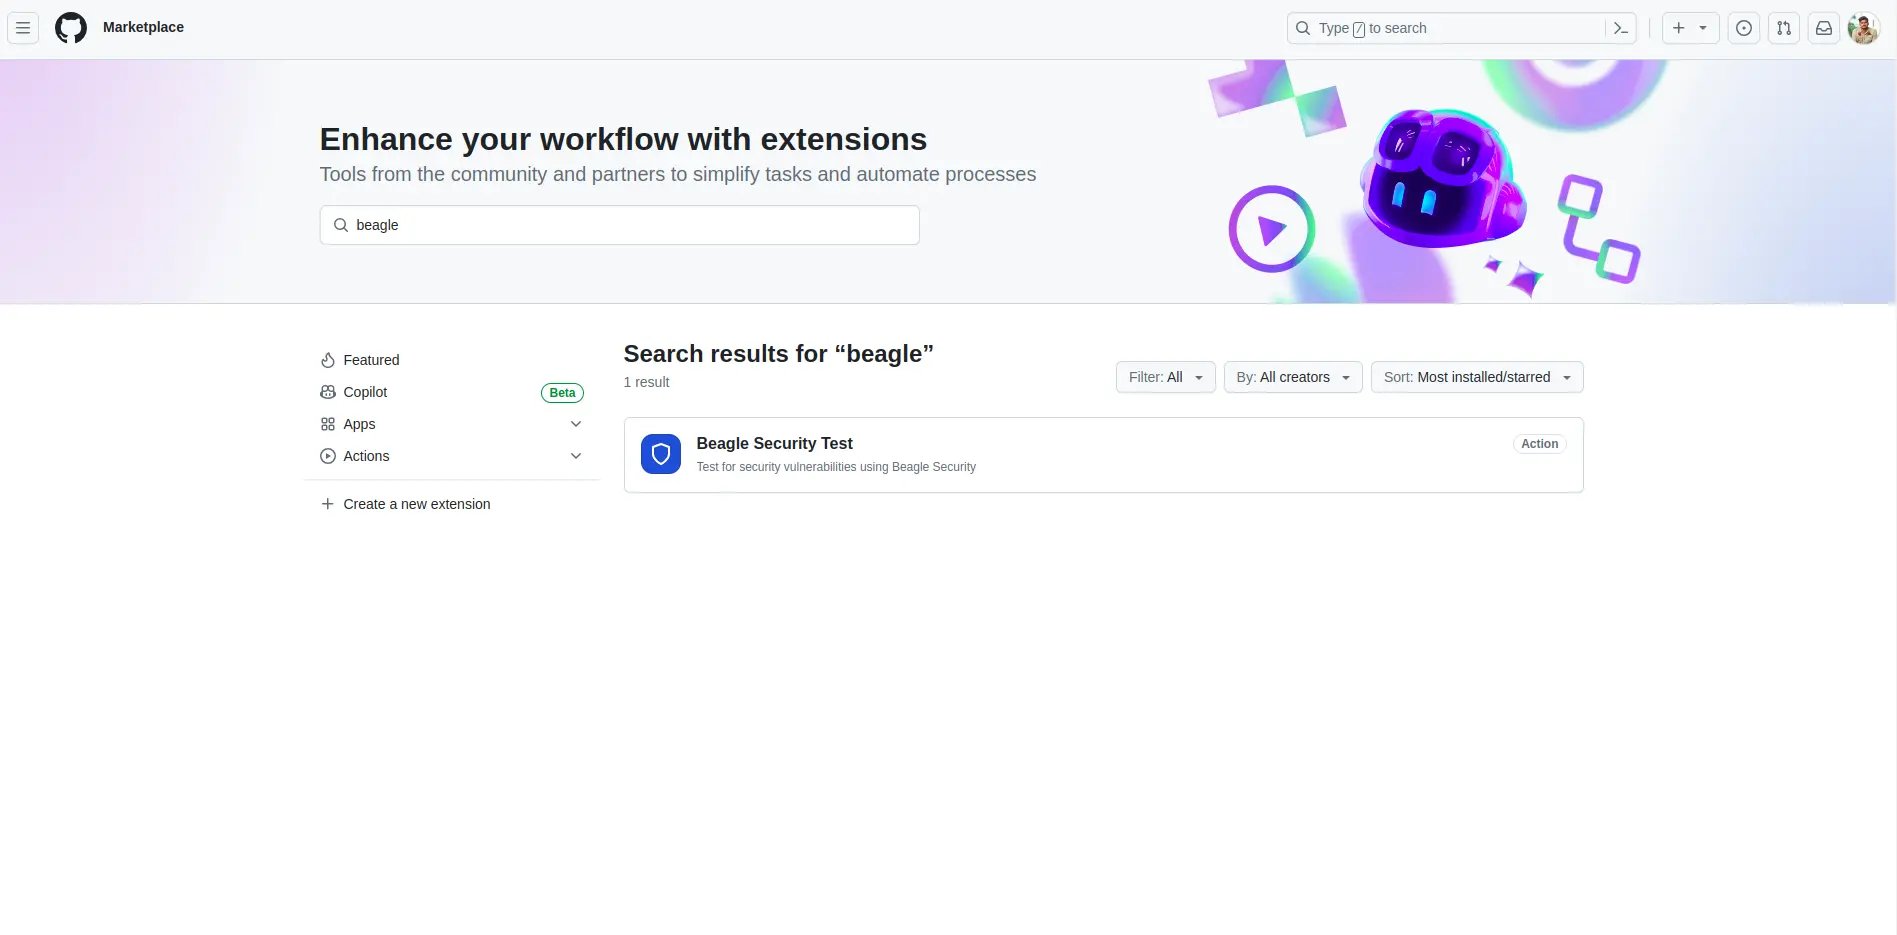Click the 'Enhance your workflow with extensions' heading
Viewport: 1897px width, 935px height.
(623, 139)
